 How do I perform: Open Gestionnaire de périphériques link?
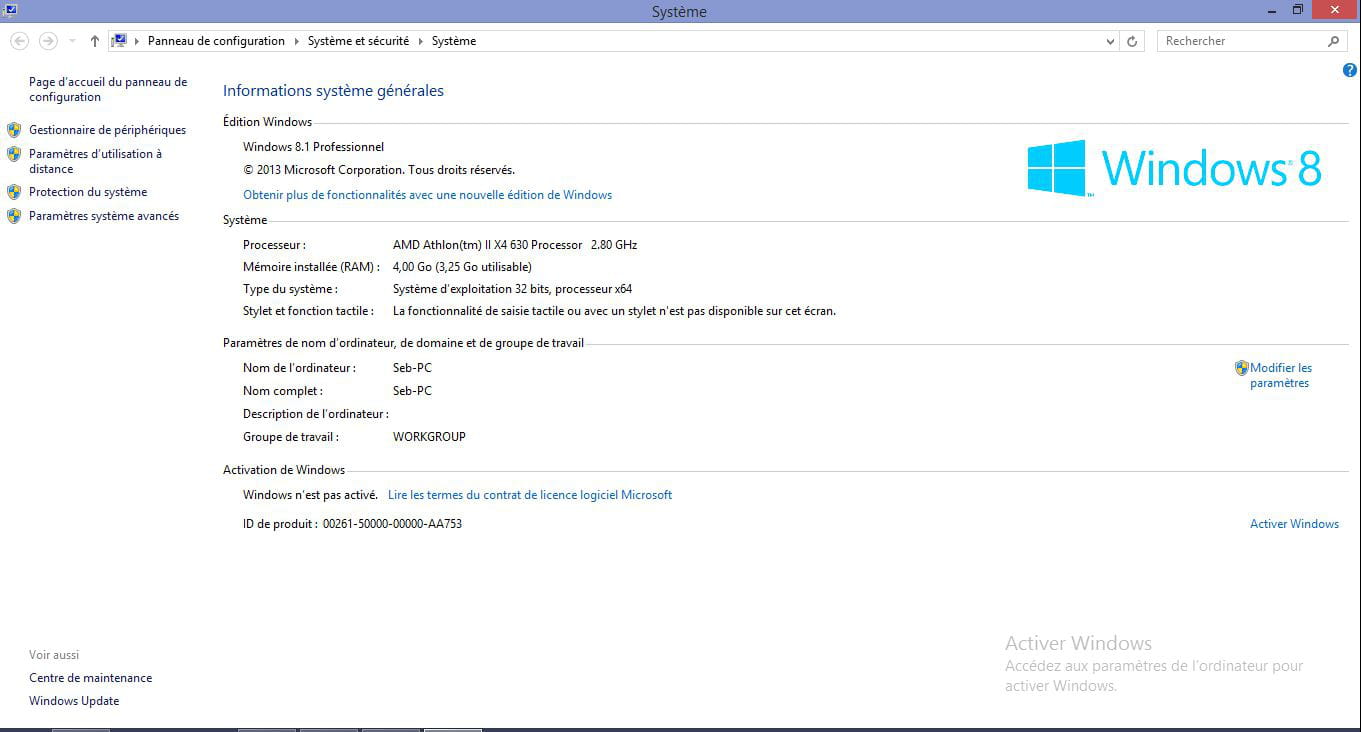[x=107, y=130]
